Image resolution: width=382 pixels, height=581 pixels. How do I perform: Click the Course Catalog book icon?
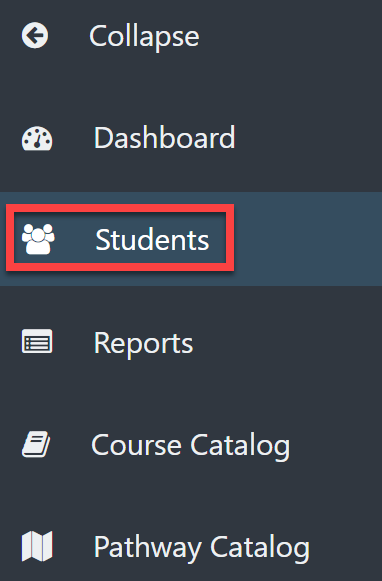[36, 444]
